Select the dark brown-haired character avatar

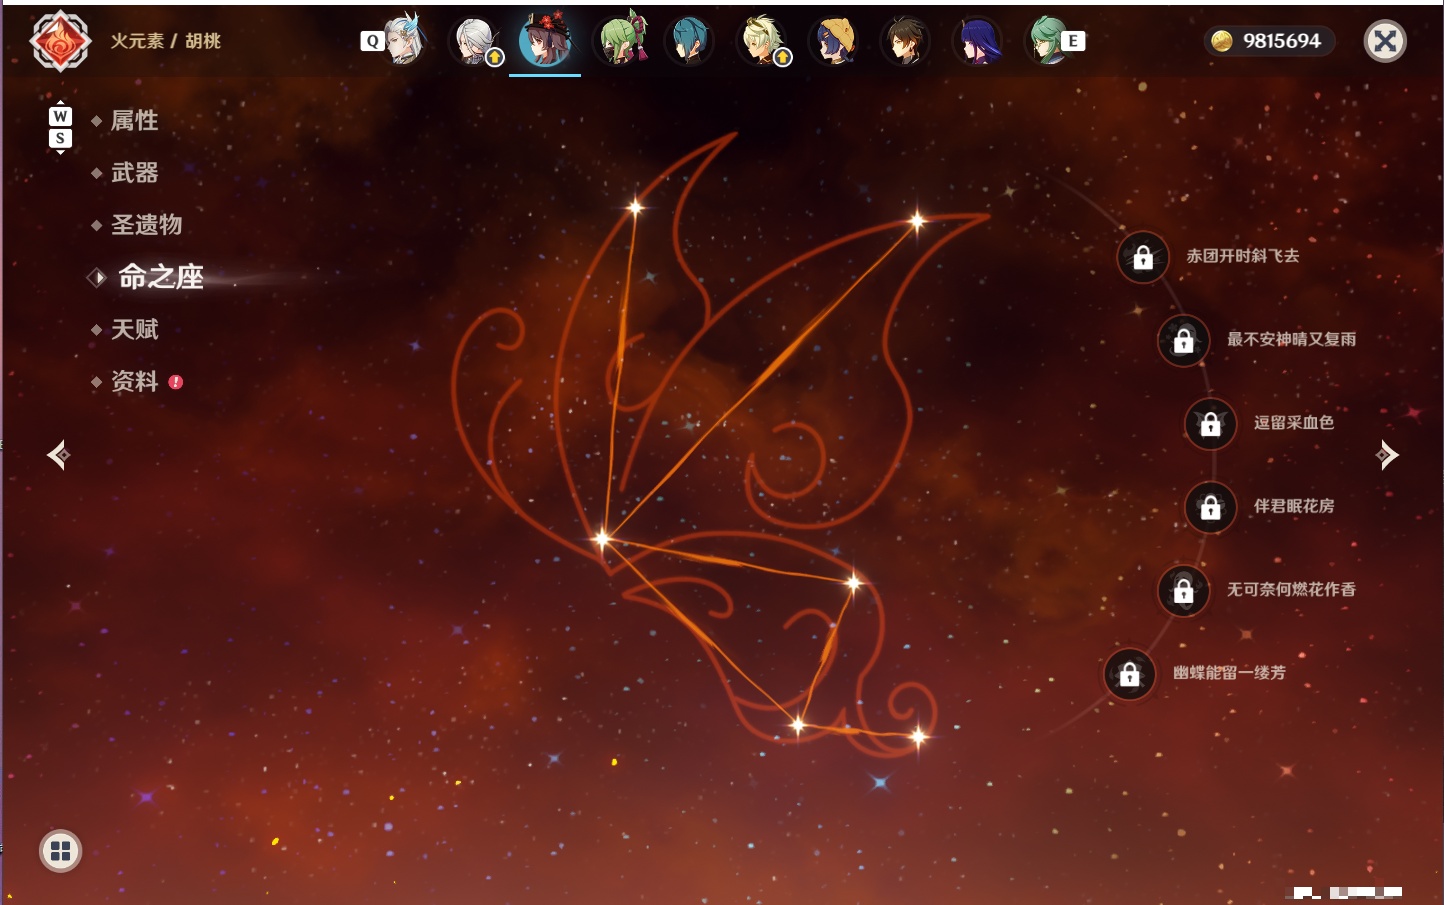905,41
